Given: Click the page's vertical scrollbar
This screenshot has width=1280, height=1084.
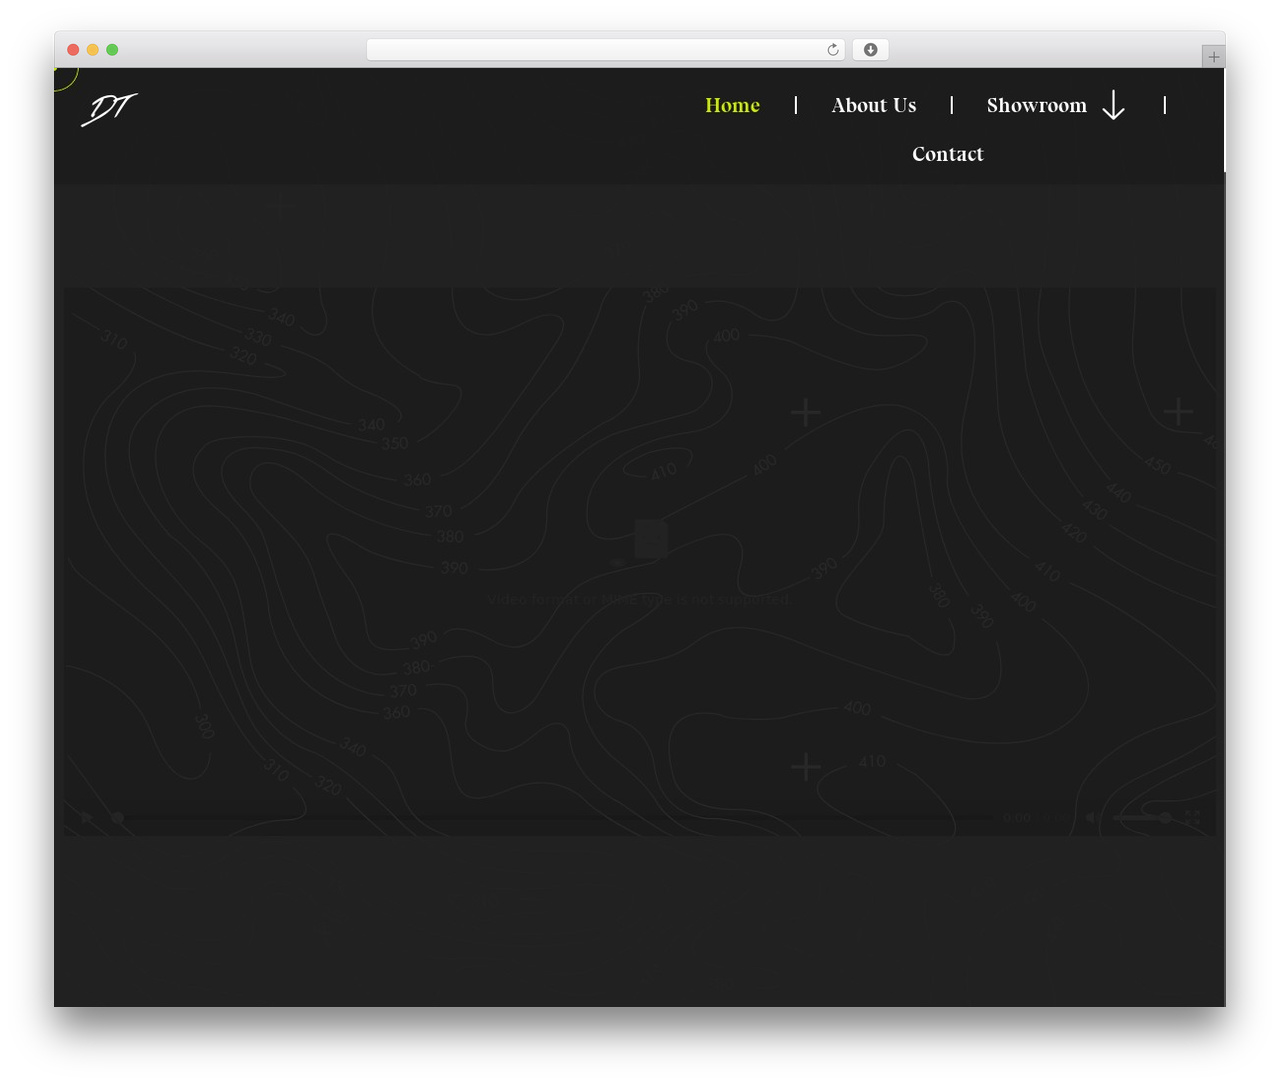Looking at the screenshot, I should click(x=1225, y=120).
